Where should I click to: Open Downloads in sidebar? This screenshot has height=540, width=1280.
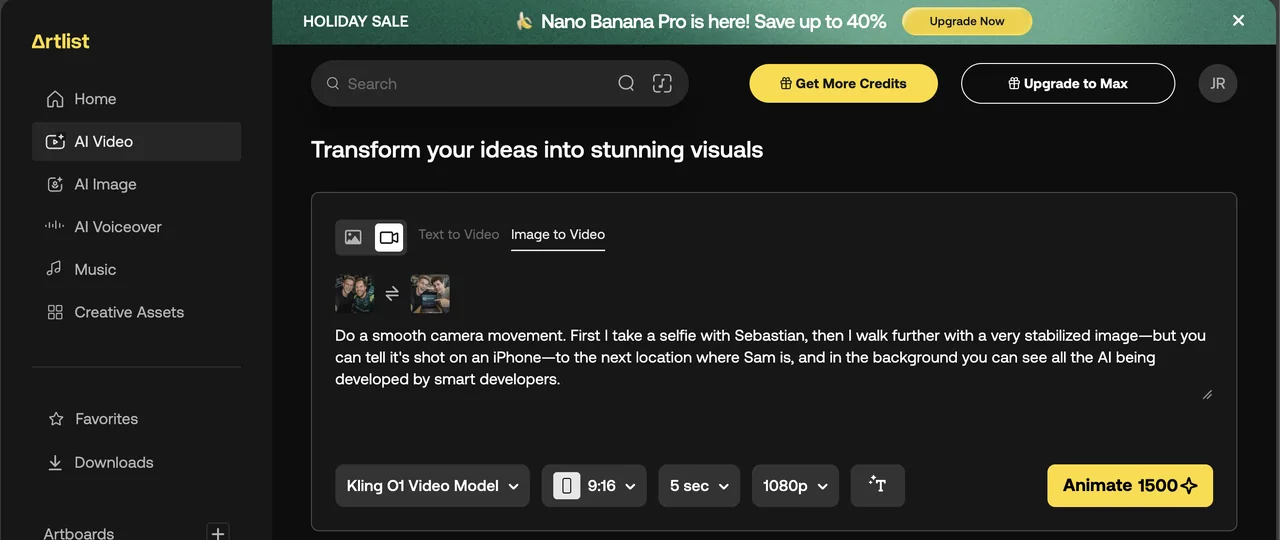(x=136, y=463)
